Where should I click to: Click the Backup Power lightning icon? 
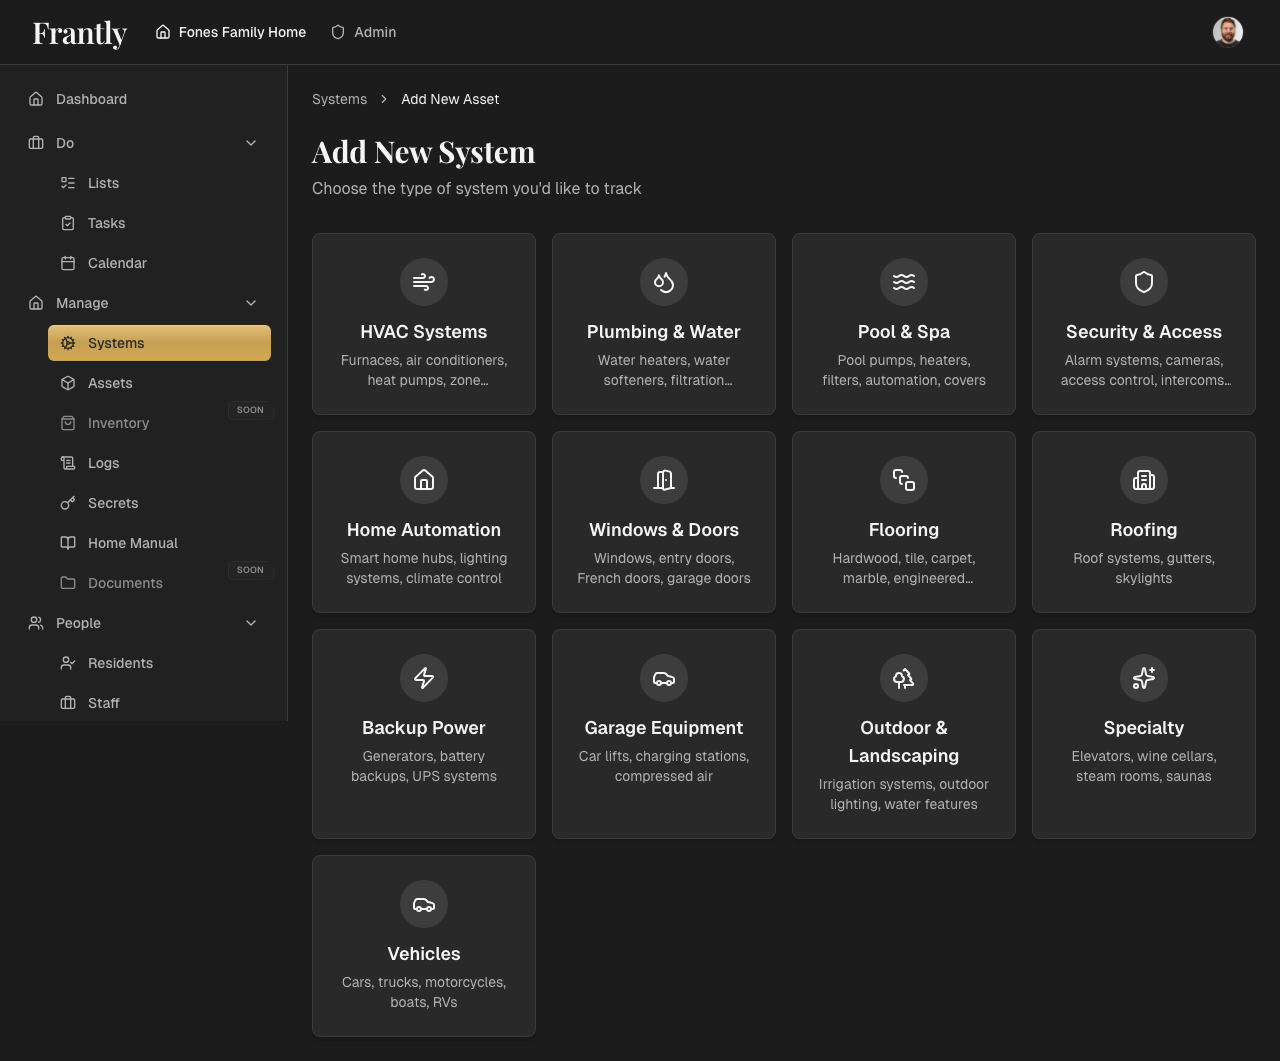coord(423,678)
